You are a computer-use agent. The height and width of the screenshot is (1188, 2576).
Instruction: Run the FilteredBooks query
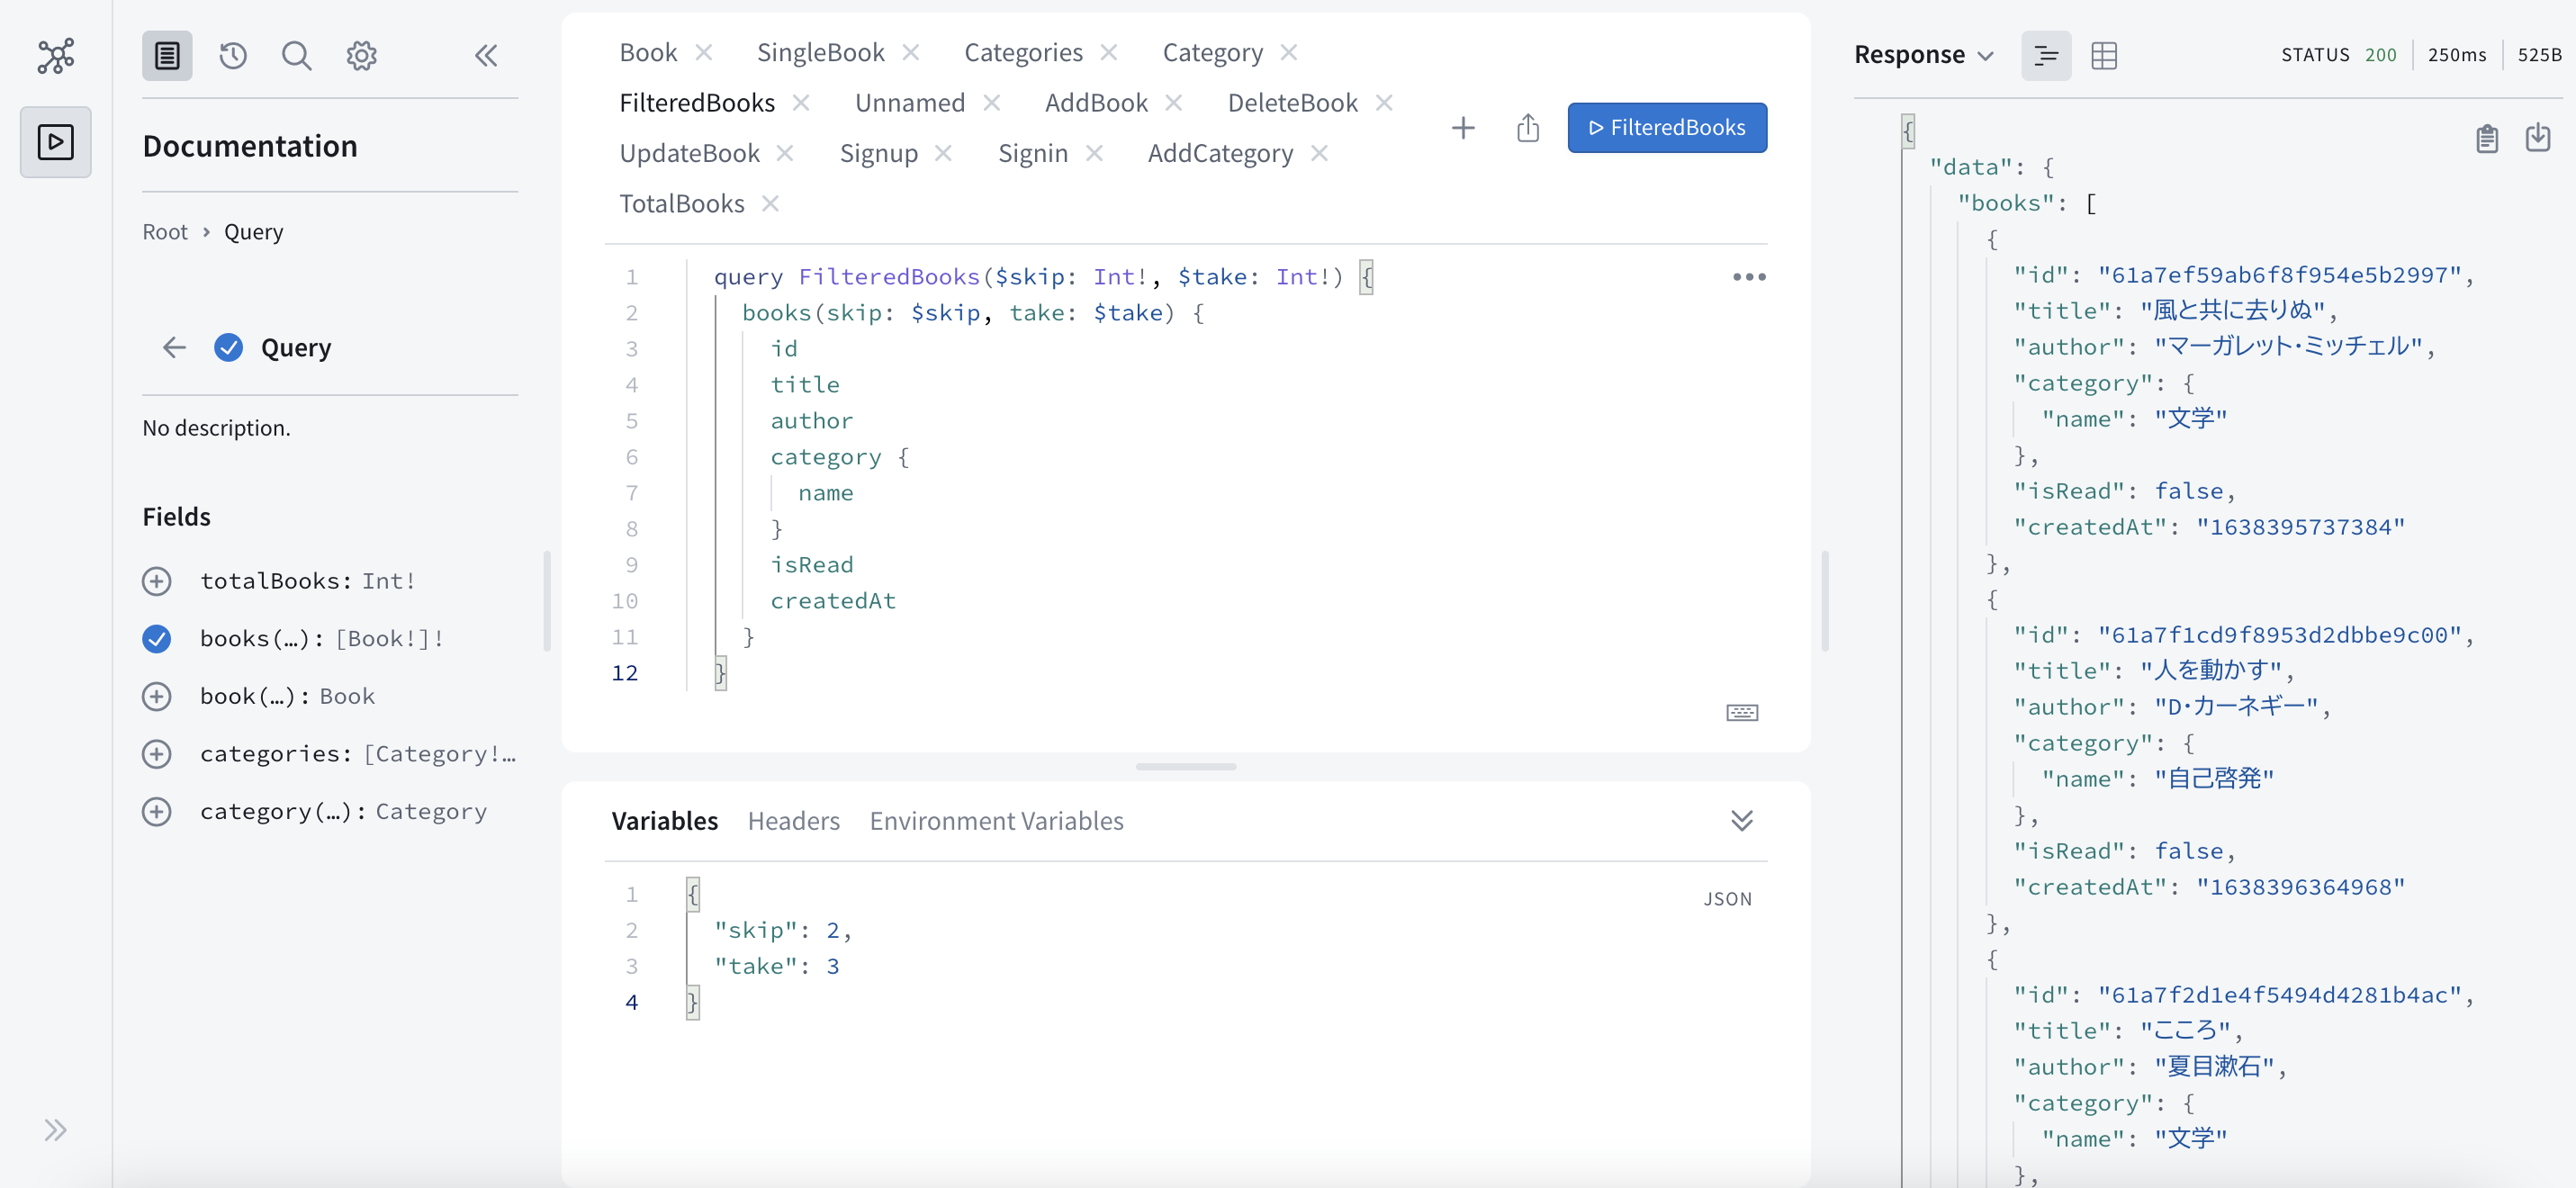1667,128
